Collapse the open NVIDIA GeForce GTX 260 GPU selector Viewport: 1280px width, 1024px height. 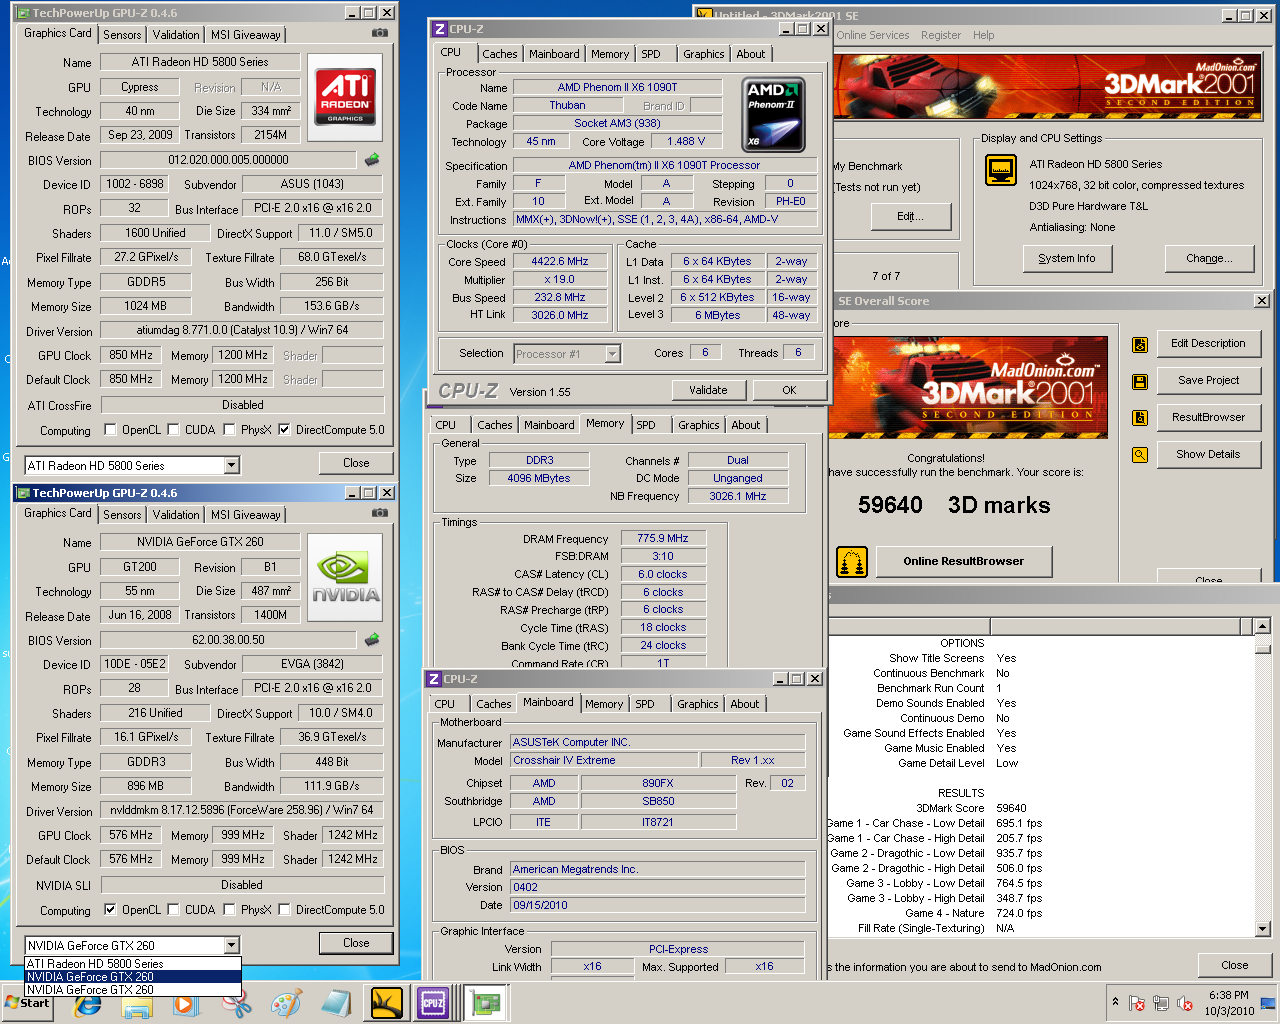(231, 946)
